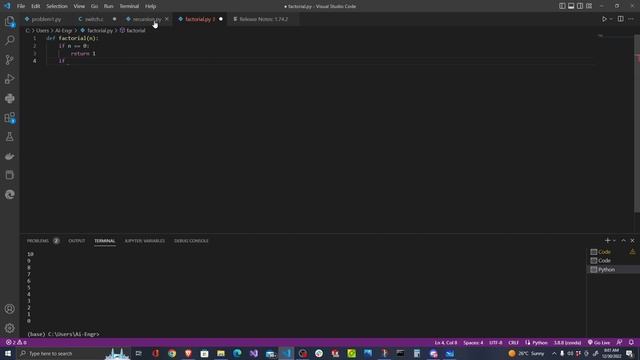Viewport: 640px width, 360px height.
Task: Open the notifications bell in status bar
Action: point(631,342)
